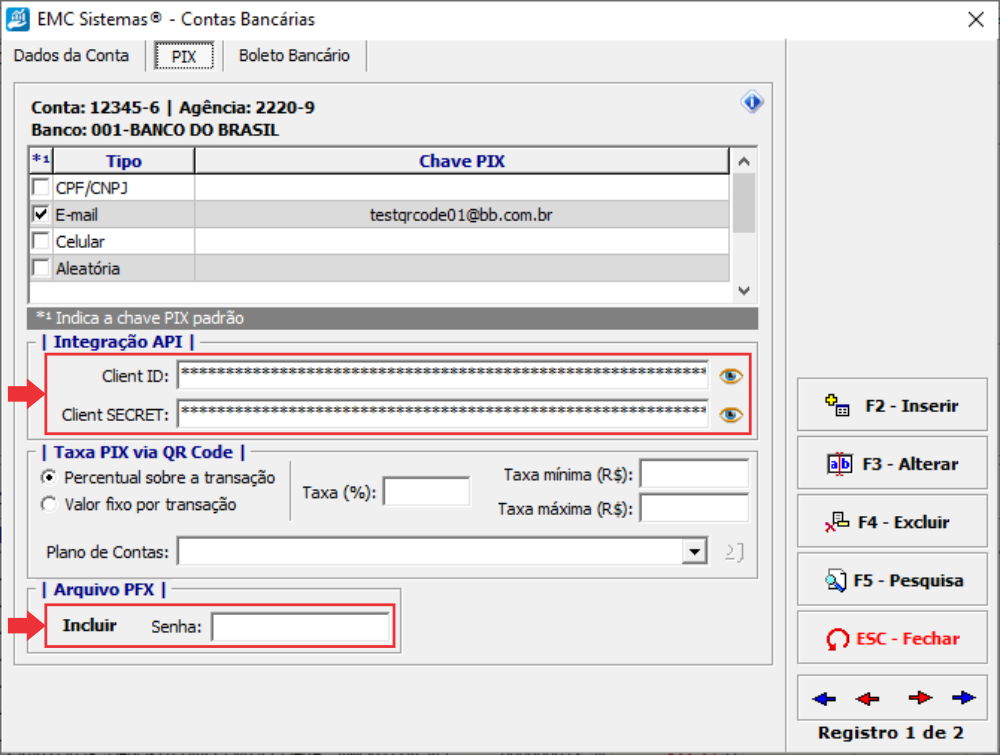Open the Boleto Bancário tab
This screenshot has width=1000, height=755.
tap(294, 56)
